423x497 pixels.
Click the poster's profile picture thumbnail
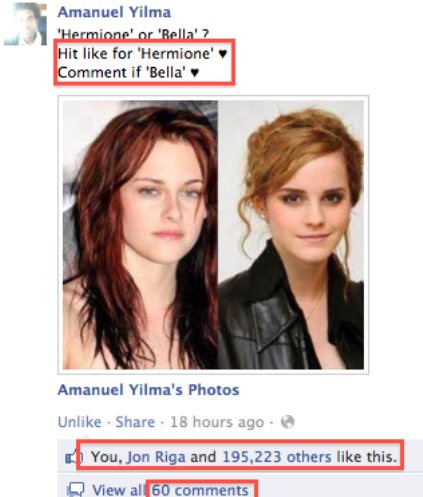pos(25,24)
